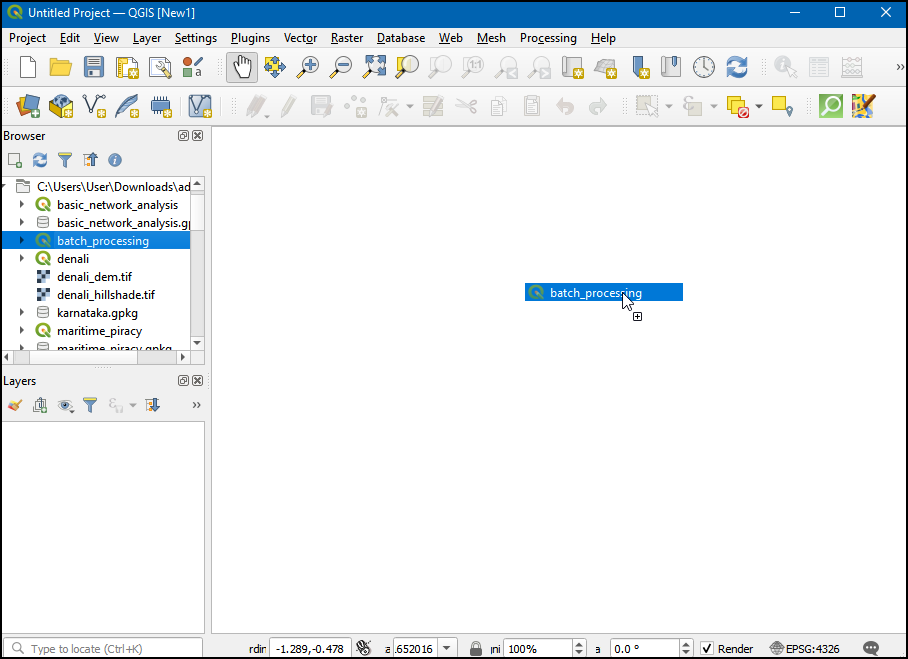Open the log messages speech bubble icon

871,649
